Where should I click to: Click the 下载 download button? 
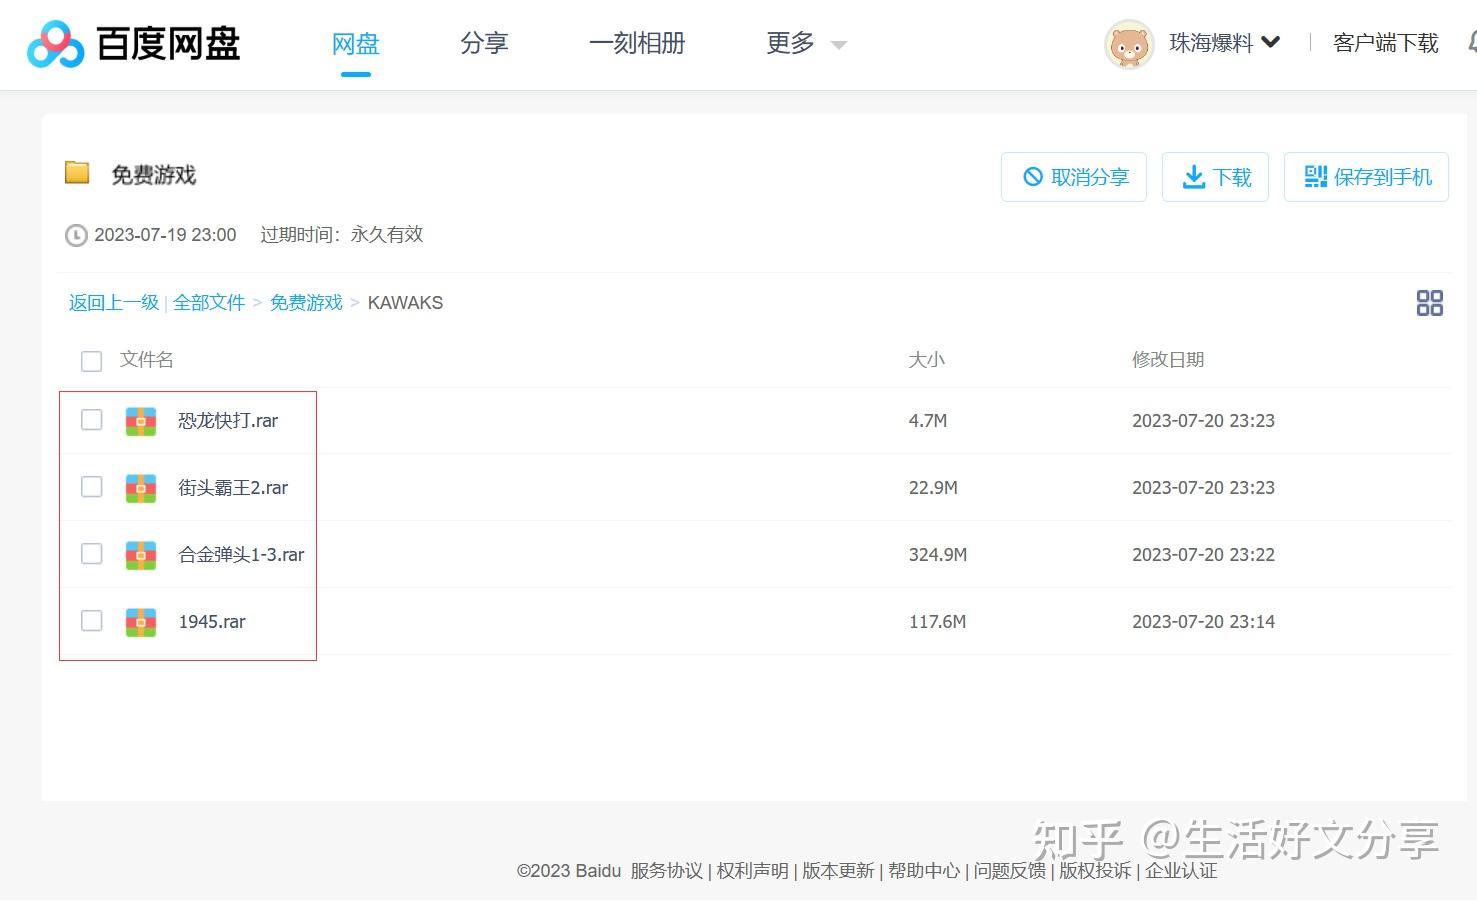tap(1215, 177)
